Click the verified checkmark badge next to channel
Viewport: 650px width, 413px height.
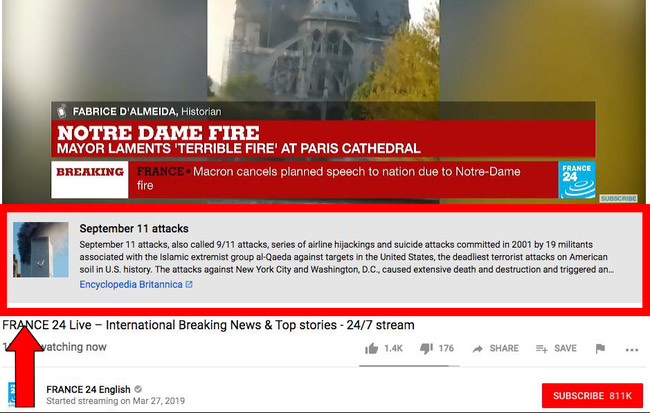138,389
